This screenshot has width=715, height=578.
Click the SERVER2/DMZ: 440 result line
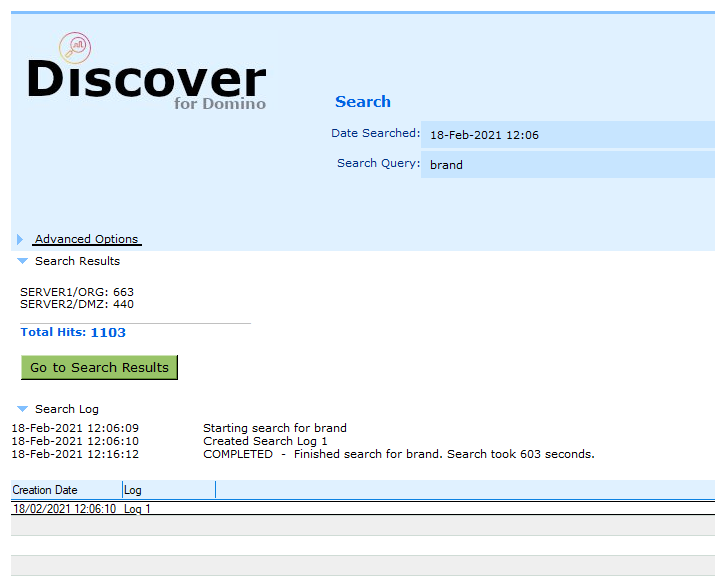(x=77, y=304)
